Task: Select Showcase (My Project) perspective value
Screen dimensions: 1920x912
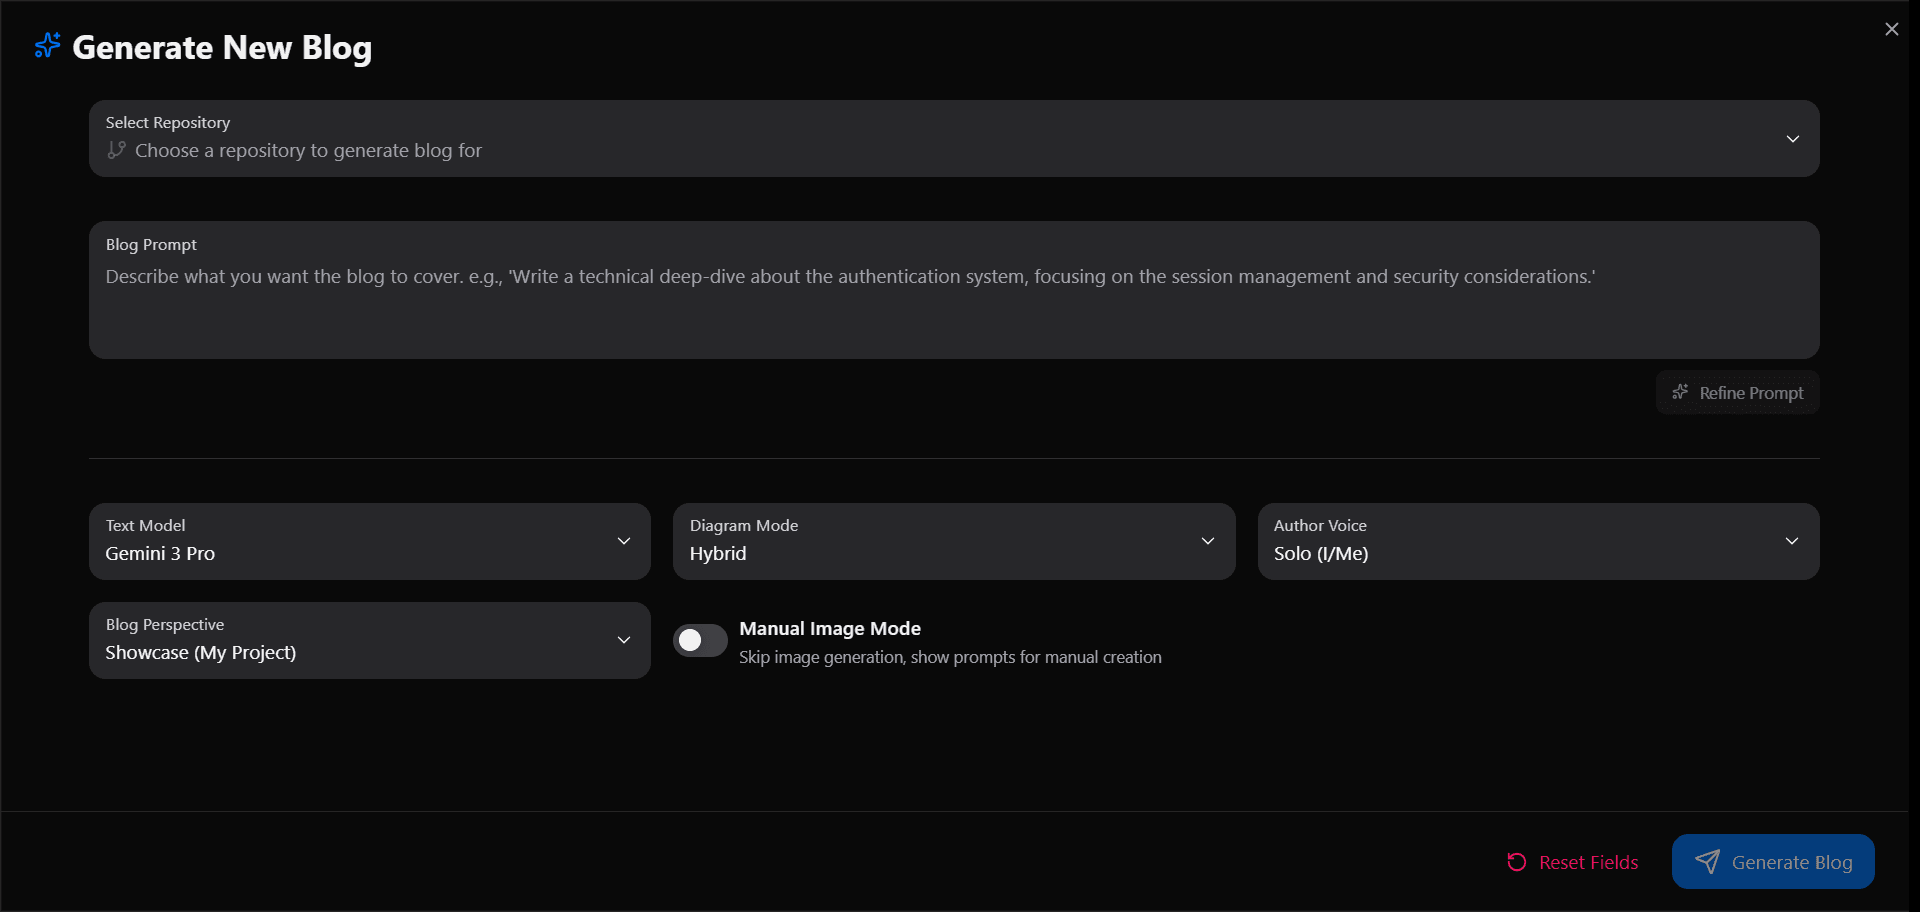Action: tap(200, 652)
